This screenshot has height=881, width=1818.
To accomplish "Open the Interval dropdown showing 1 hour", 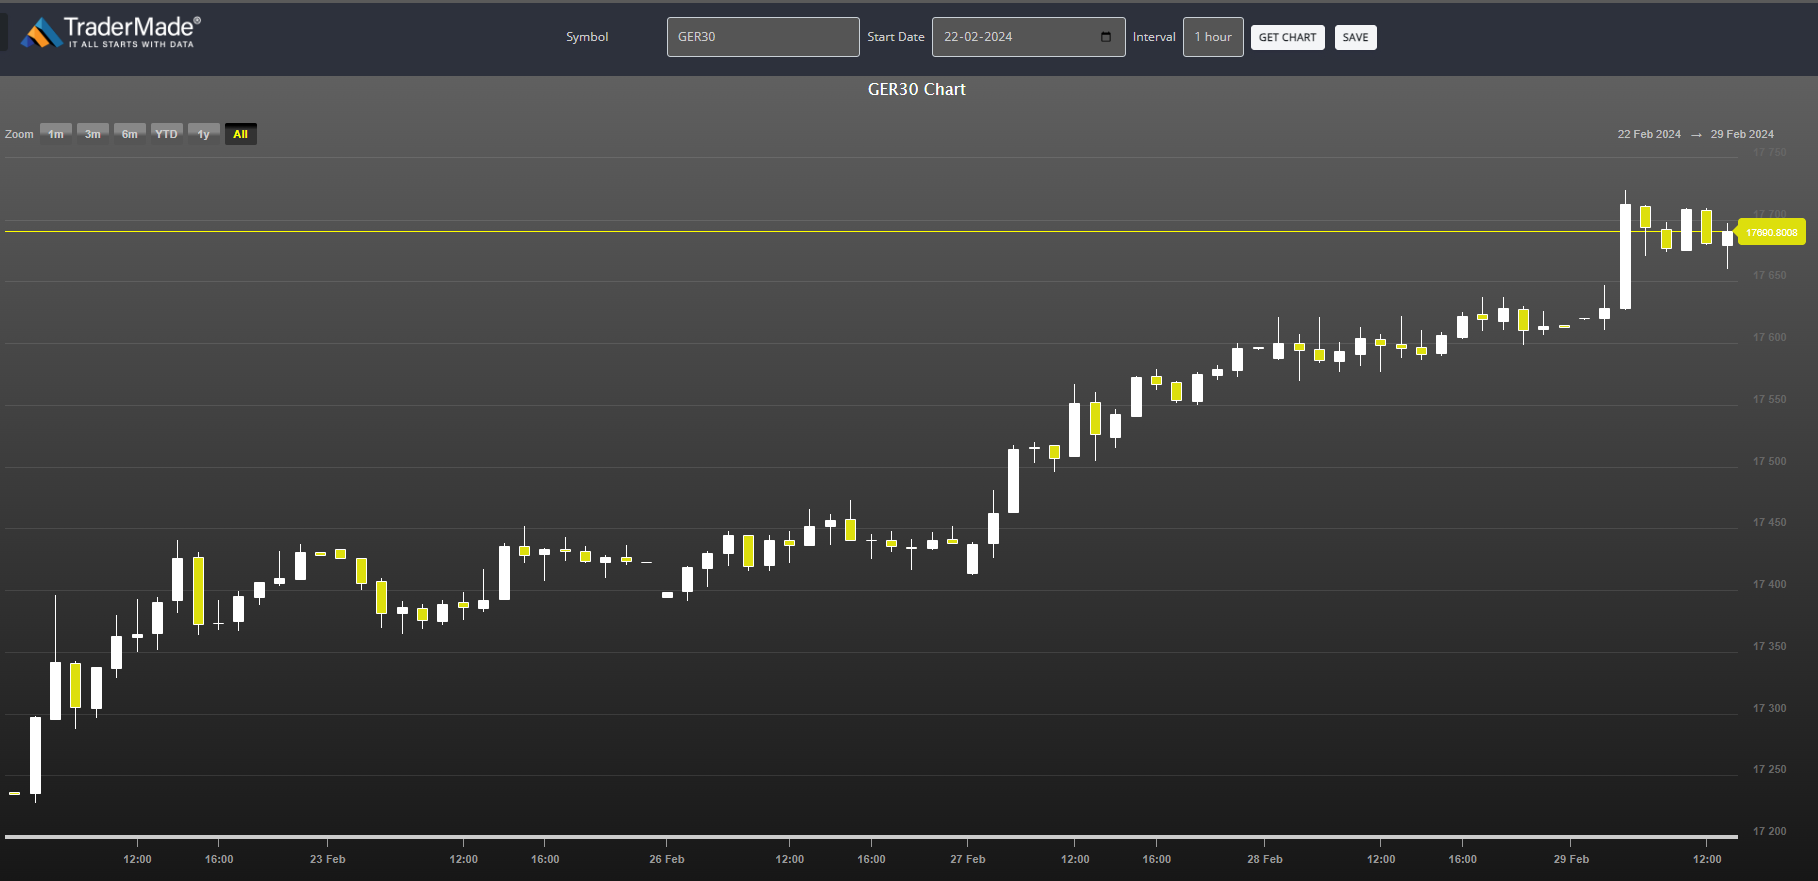I will pyautogui.click(x=1213, y=37).
